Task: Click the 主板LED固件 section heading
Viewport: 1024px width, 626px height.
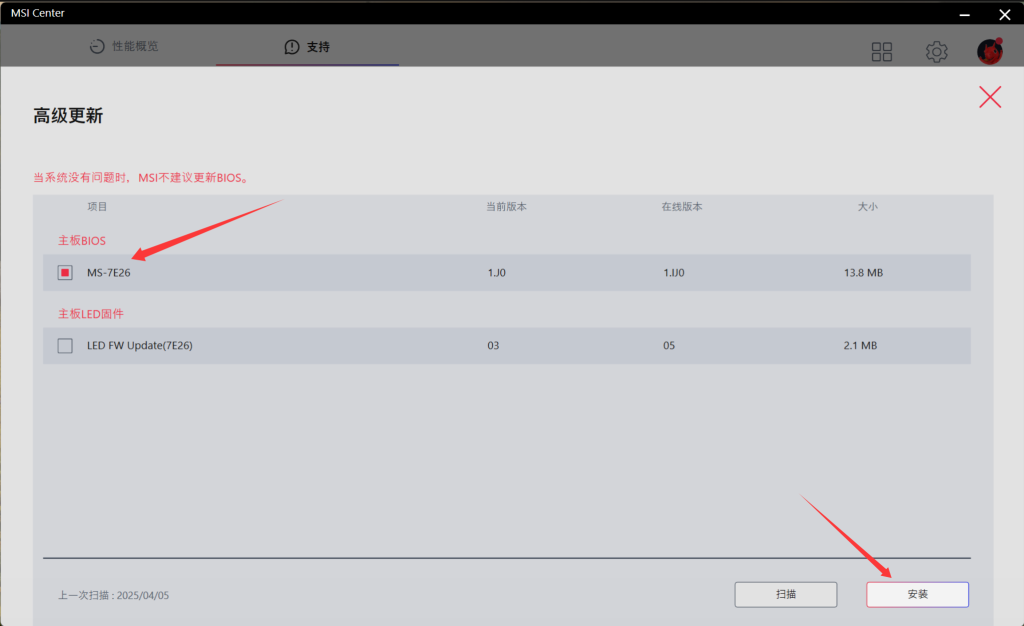Action: (x=90, y=314)
